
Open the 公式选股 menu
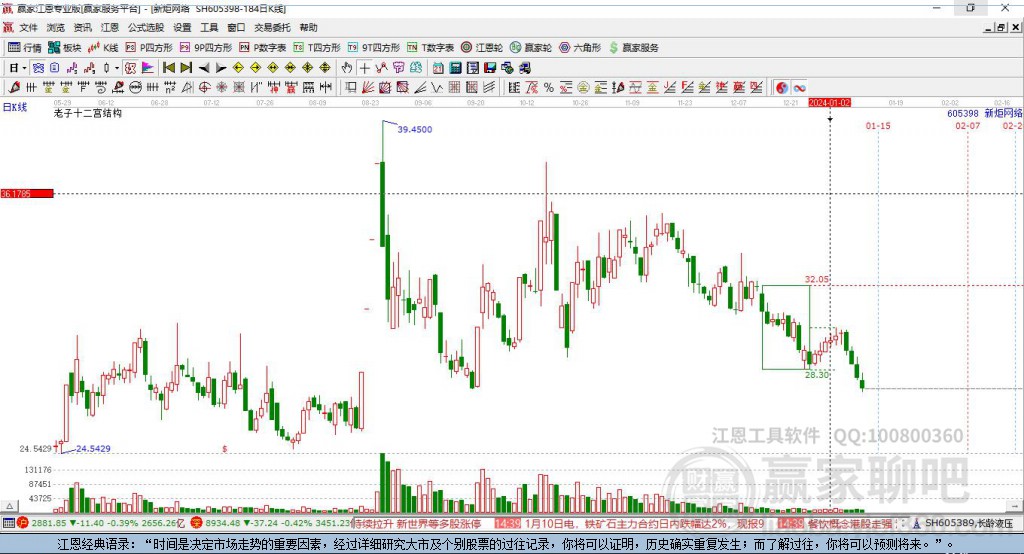(x=146, y=27)
